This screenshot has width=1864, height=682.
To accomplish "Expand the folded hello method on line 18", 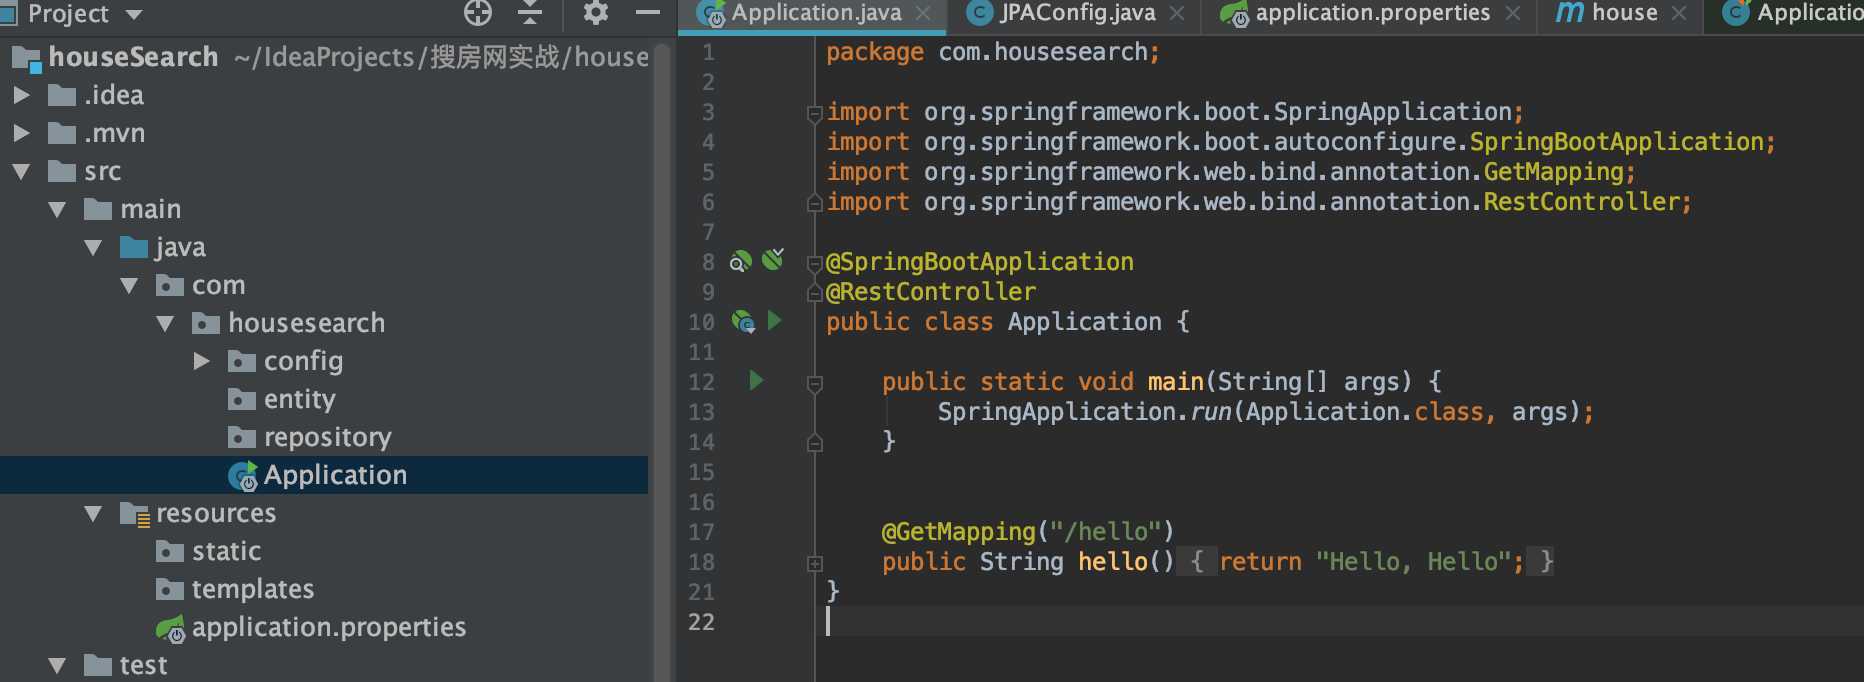I will click(x=815, y=564).
